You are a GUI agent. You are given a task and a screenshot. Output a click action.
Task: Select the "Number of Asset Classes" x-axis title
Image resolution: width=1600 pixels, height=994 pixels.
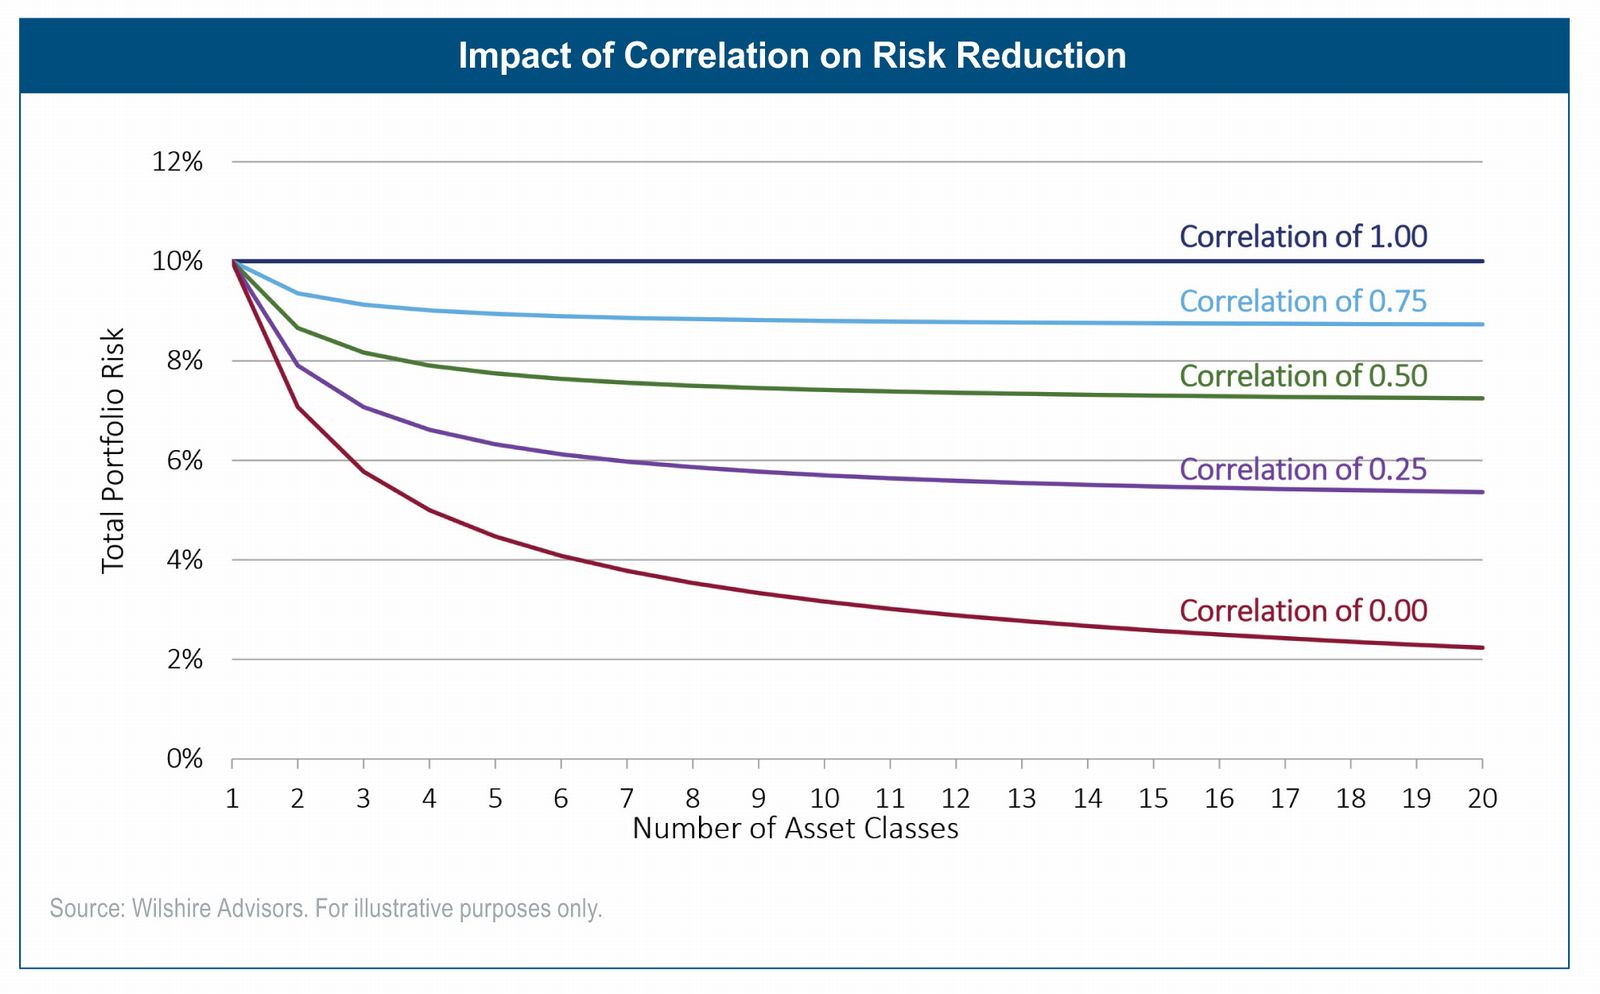click(x=795, y=829)
